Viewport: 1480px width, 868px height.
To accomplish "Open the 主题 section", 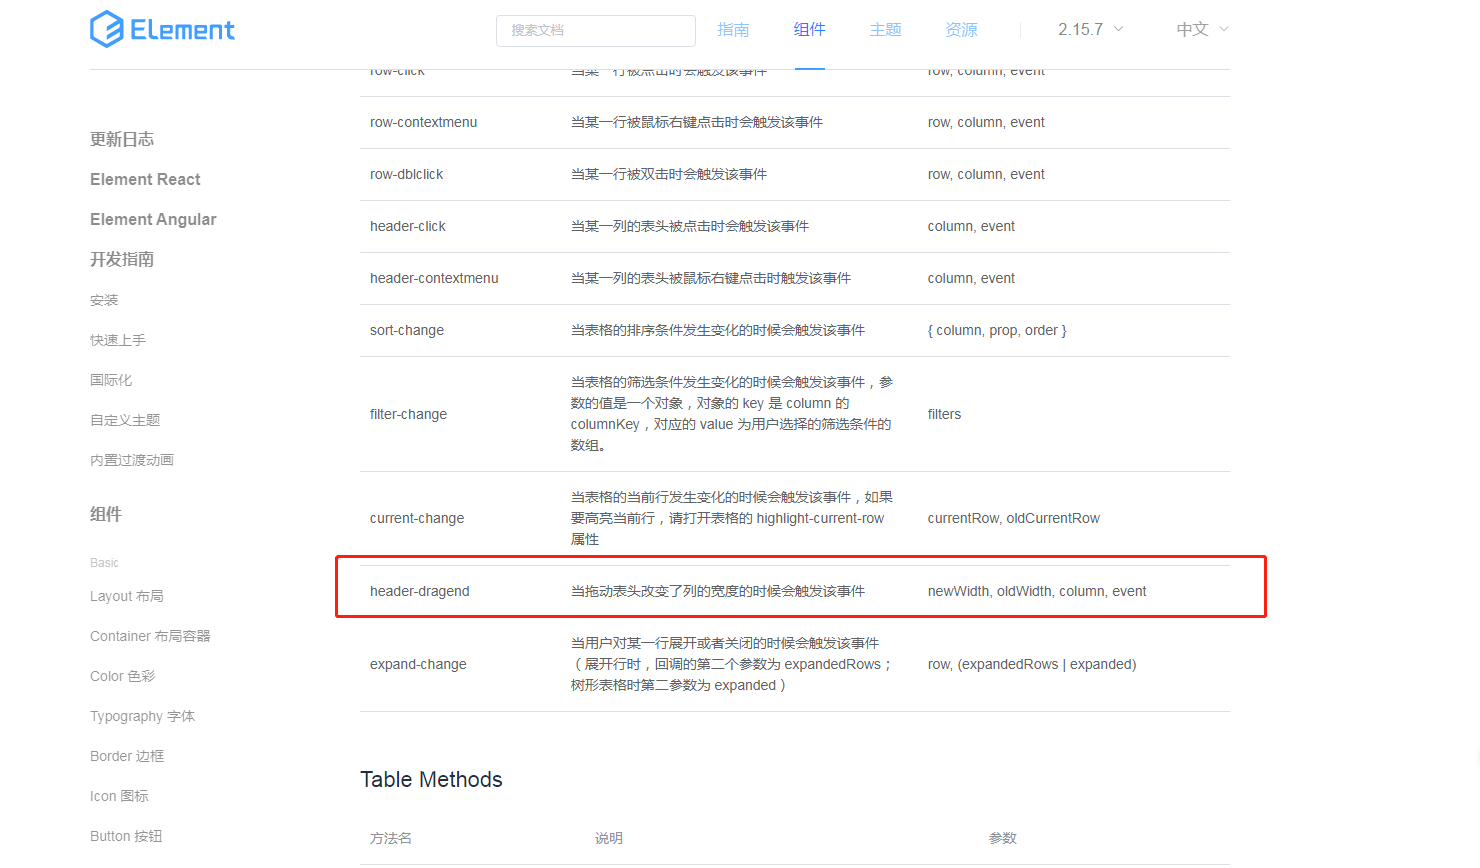I will (886, 29).
